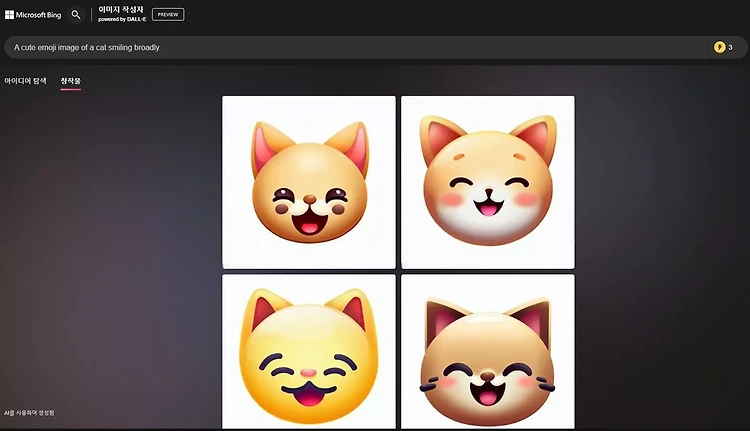
Task: Open the beige cat with whiskers image
Action: point(488,352)
